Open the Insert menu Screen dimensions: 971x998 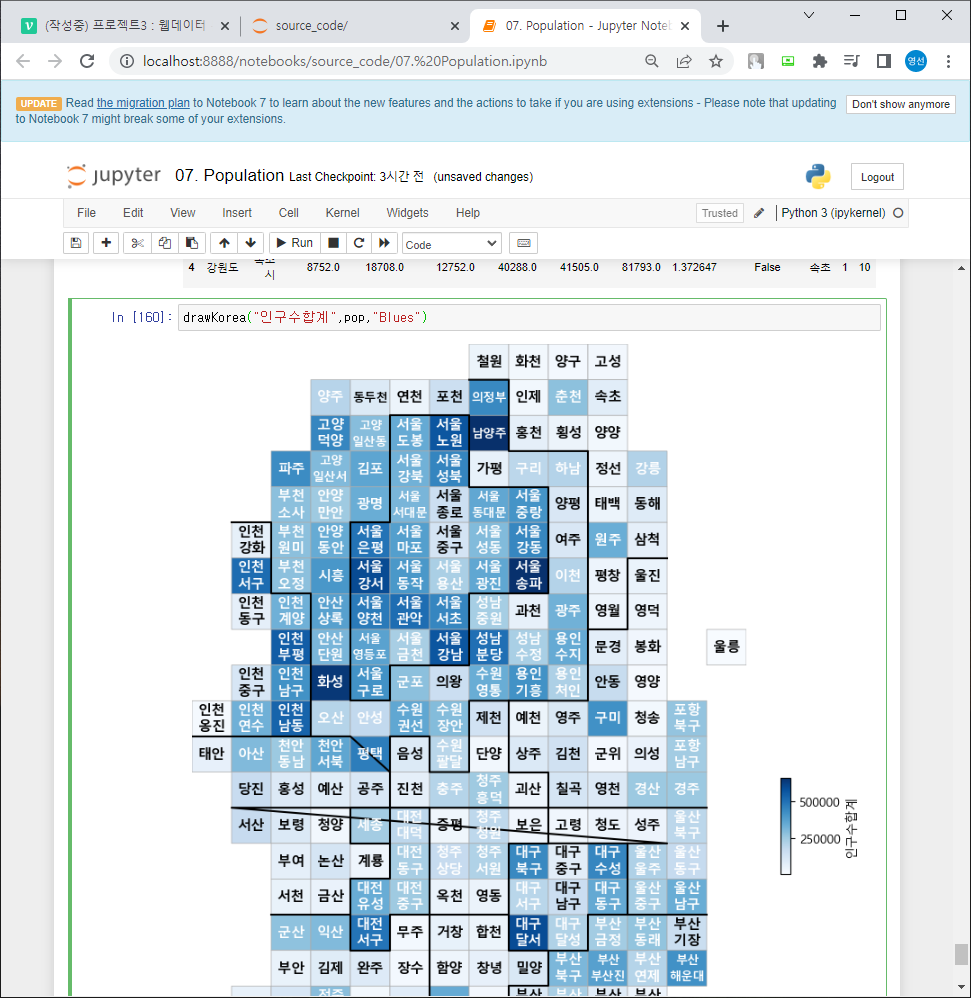tap(237, 213)
